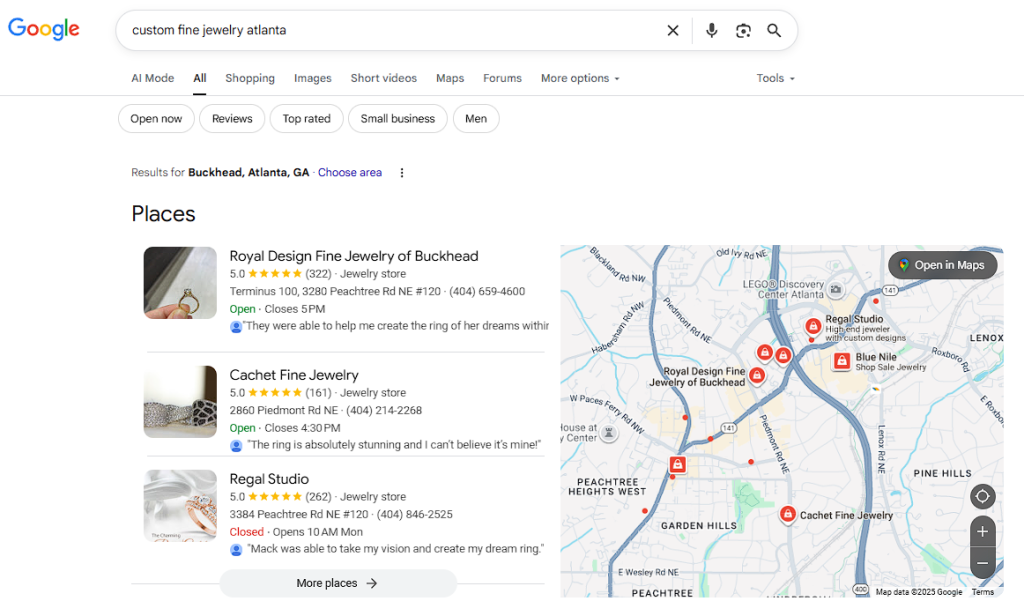
Task: Open Regal Studio listing
Action: coord(269,479)
